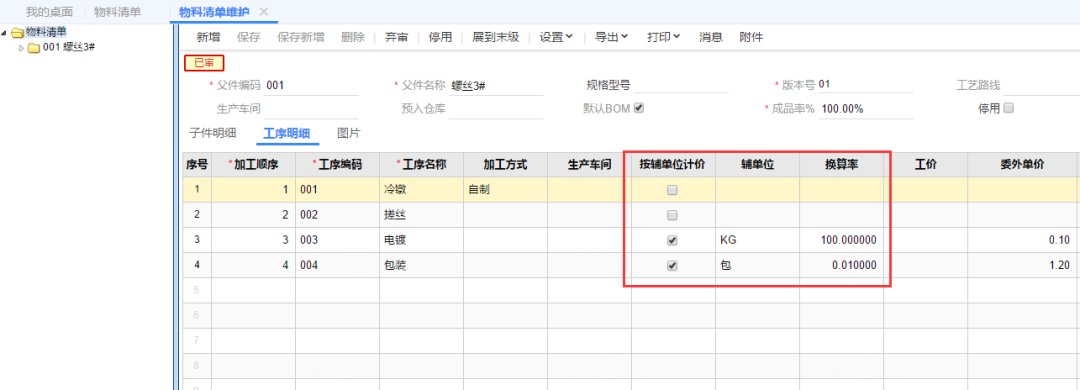Image resolution: width=1080 pixels, height=390 pixels.
Task: Click the 辅单位 column header
Action: [x=758, y=165]
